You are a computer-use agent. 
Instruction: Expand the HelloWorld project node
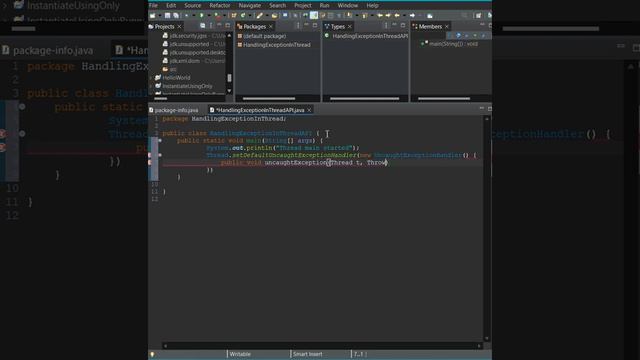tap(151, 78)
